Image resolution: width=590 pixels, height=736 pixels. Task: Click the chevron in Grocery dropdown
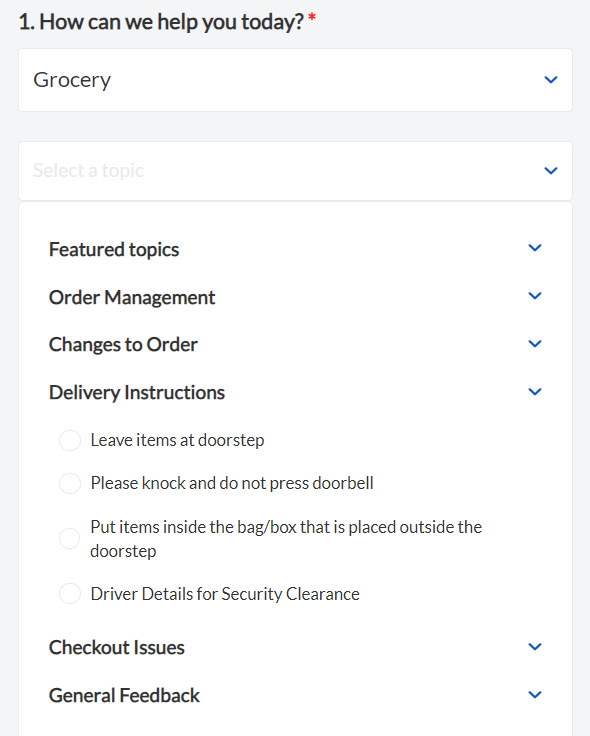[551, 80]
